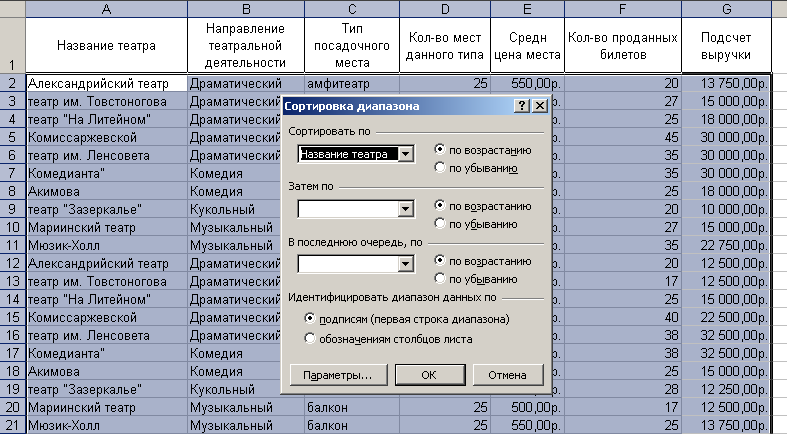Click header cell 'Кол-во мест данного типа'
787x434 pixels.
click(445, 46)
